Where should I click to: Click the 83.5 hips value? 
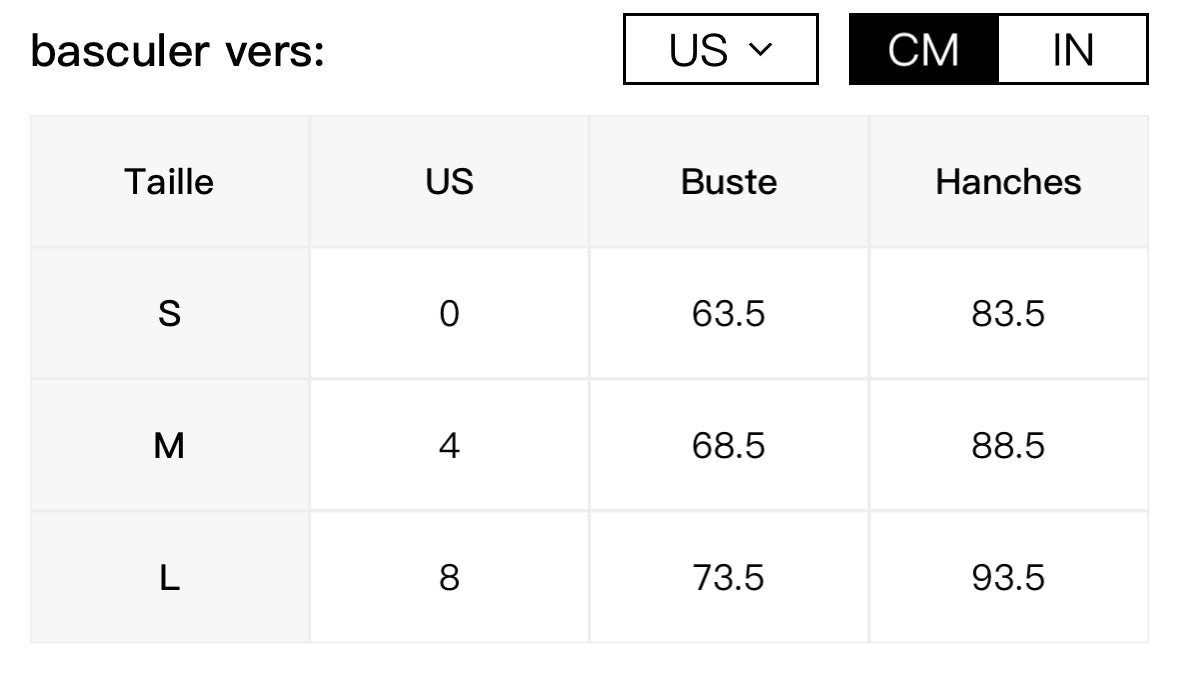click(x=1008, y=313)
